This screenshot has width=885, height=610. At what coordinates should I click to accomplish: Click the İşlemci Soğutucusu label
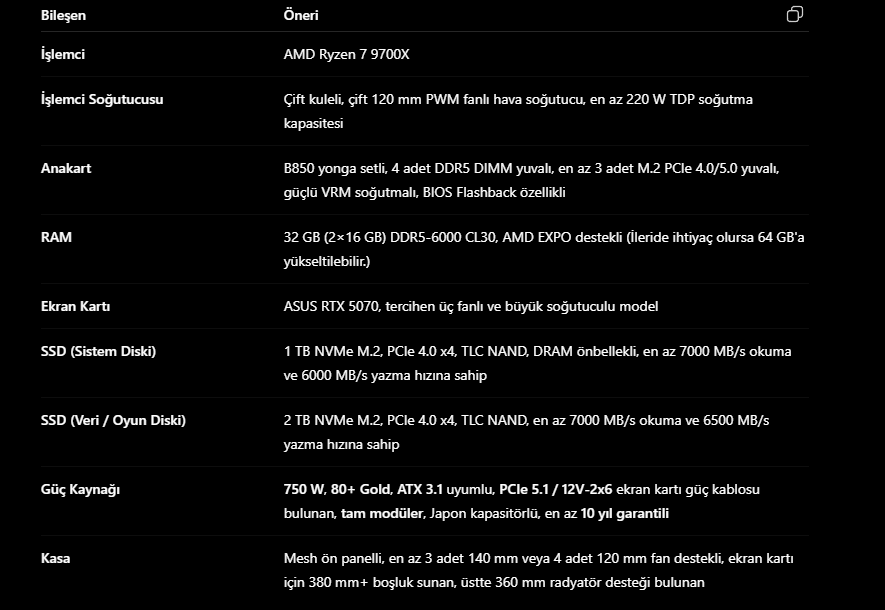[x=102, y=99]
